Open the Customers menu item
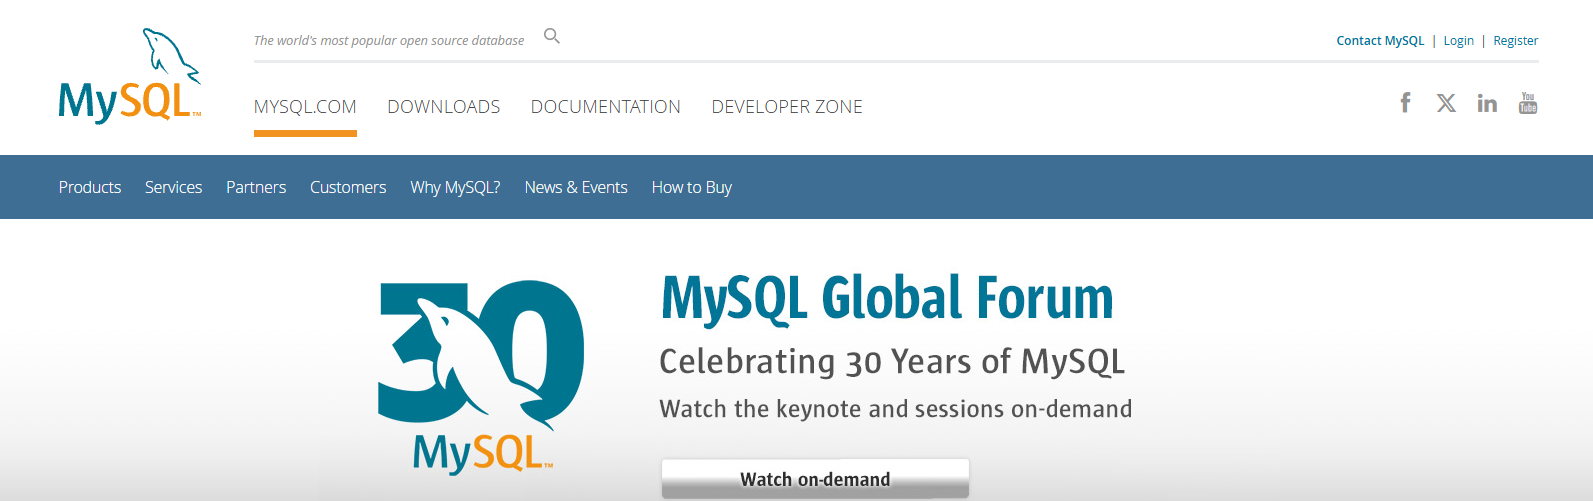Image resolution: width=1593 pixels, height=501 pixels. pyautogui.click(x=348, y=187)
